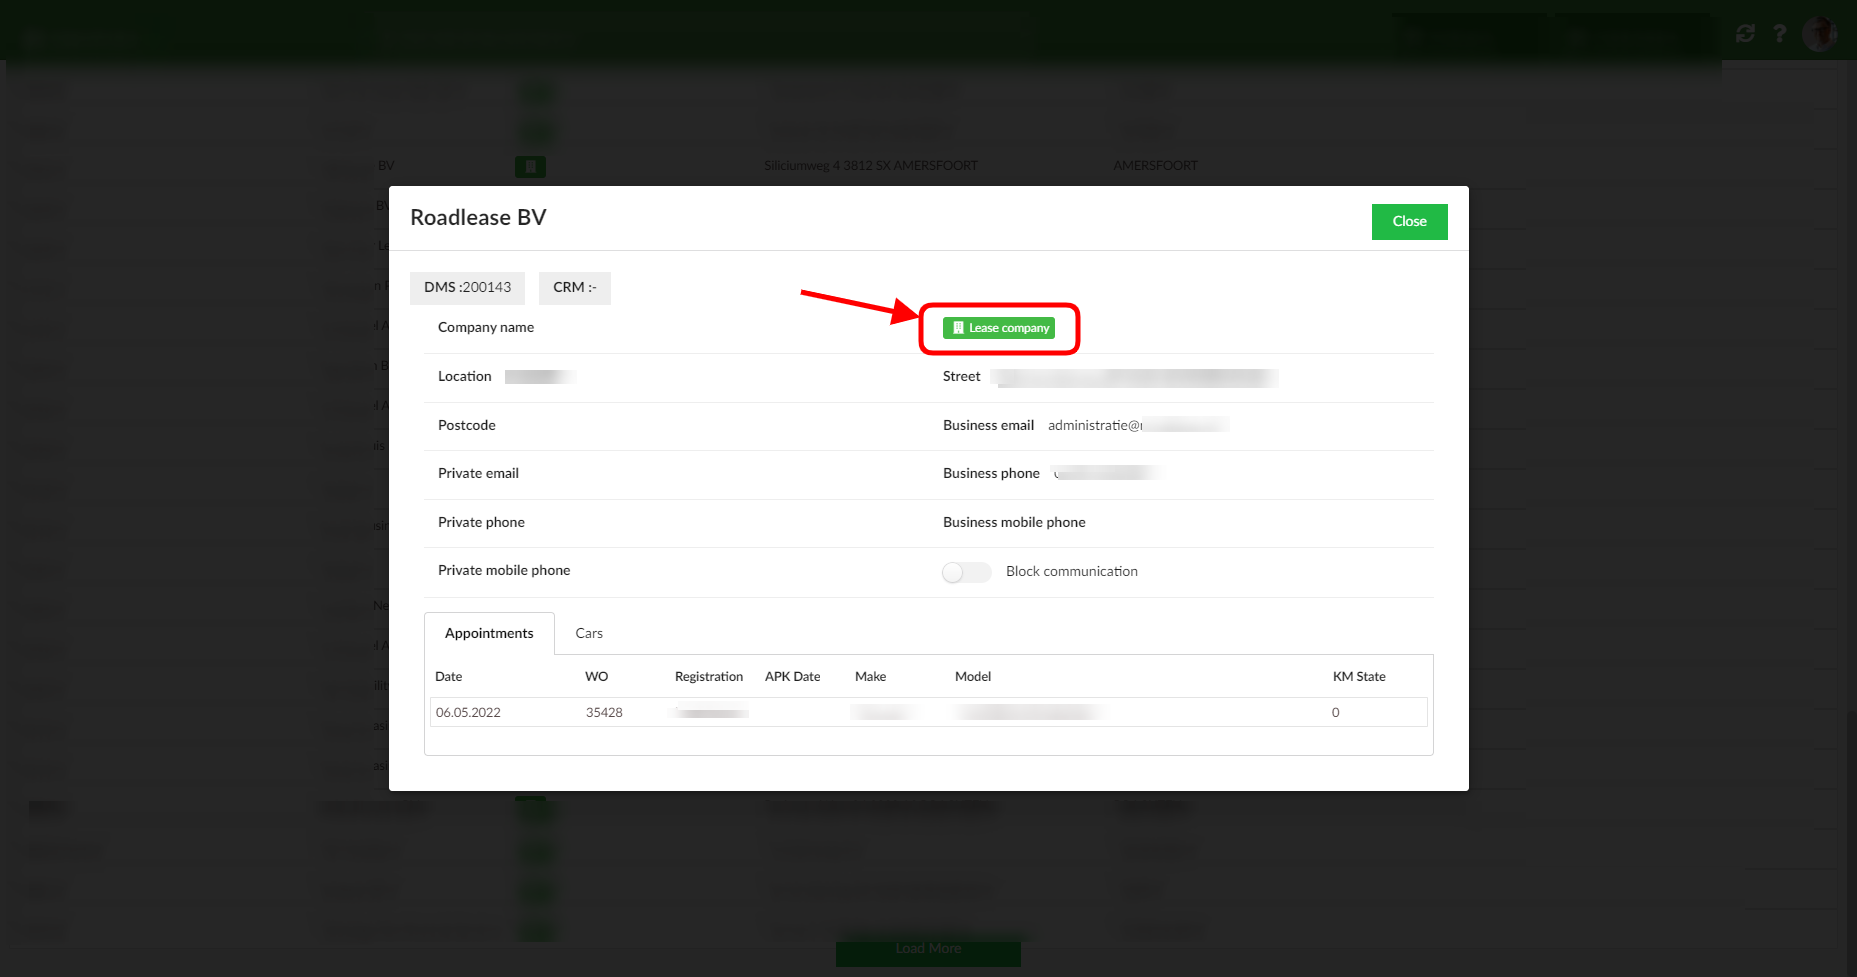The width and height of the screenshot is (1857, 977).
Task: Click work order number 35428
Action: [604, 712]
